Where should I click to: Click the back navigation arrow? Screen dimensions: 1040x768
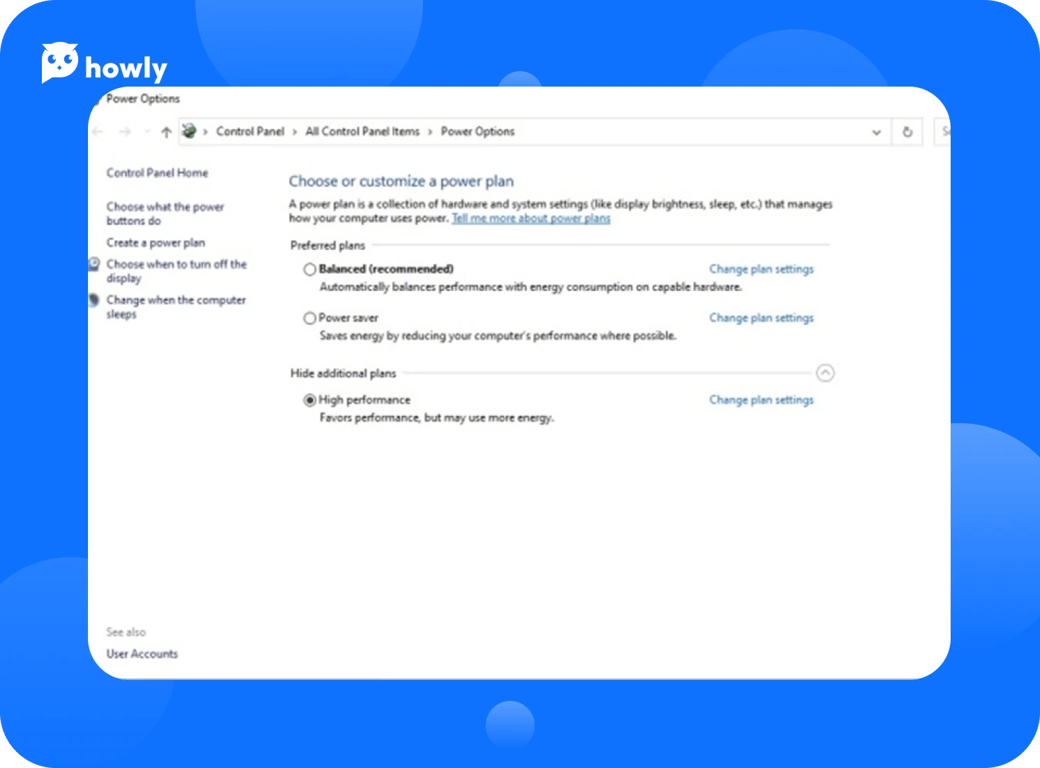tap(98, 132)
